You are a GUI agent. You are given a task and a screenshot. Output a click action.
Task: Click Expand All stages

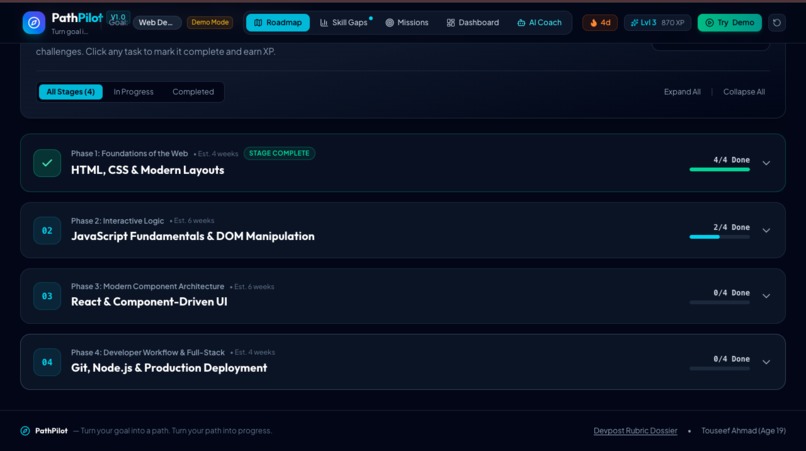(682, 92)
